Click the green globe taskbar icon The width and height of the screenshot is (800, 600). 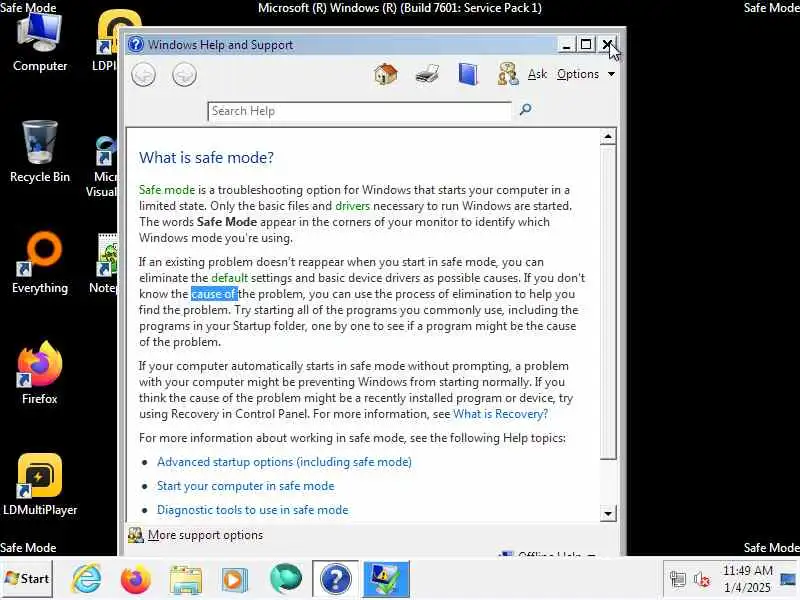pyautogui.click(x=285, y=579)
